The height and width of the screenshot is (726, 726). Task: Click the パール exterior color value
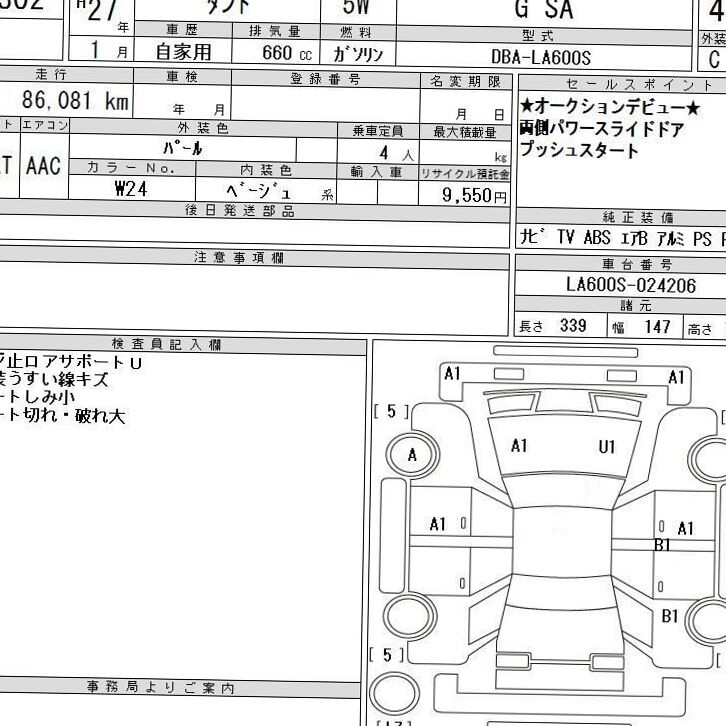tap(183, 148)
